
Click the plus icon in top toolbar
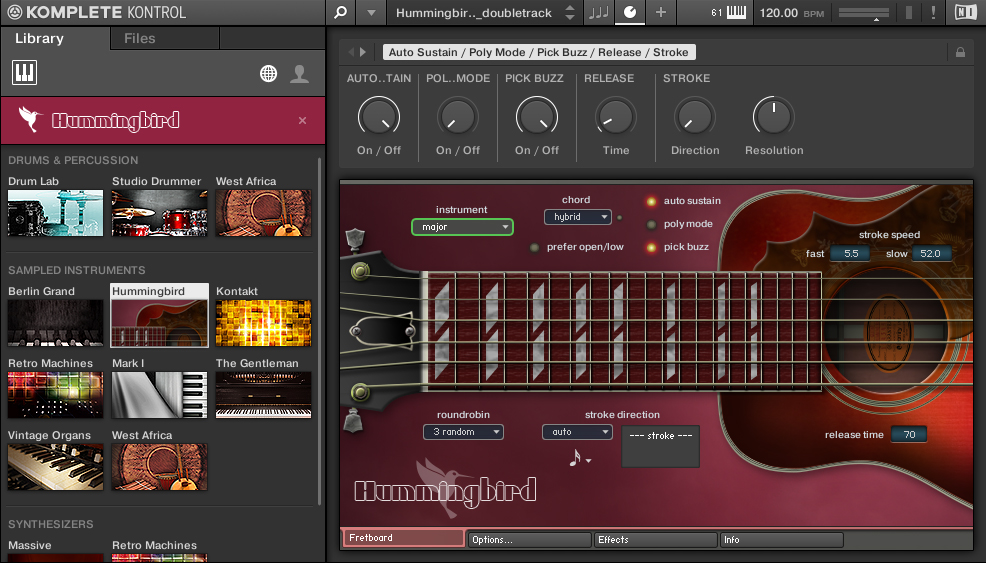point(660,13)
